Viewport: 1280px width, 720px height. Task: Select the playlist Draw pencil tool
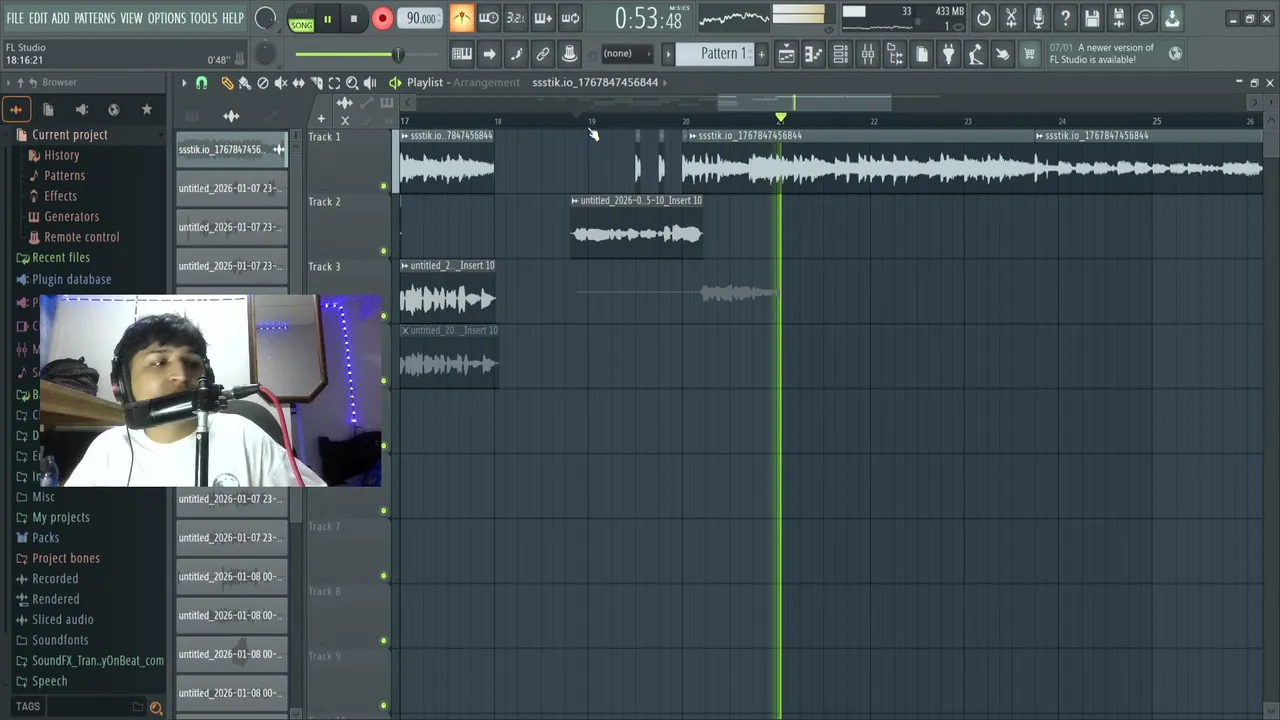(227, 83)
